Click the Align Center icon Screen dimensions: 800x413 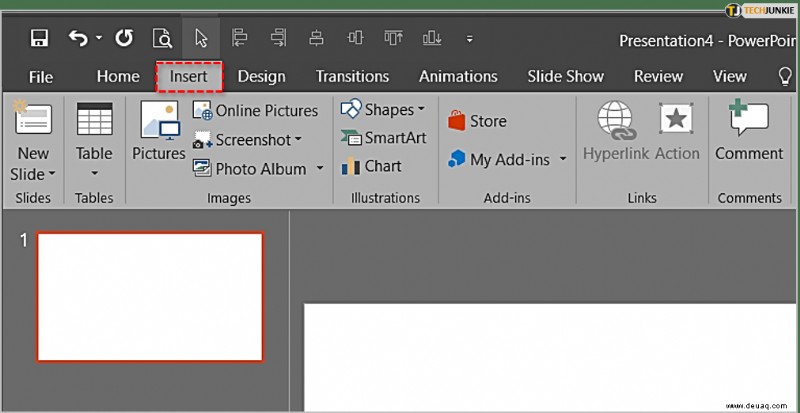point(317,38)
